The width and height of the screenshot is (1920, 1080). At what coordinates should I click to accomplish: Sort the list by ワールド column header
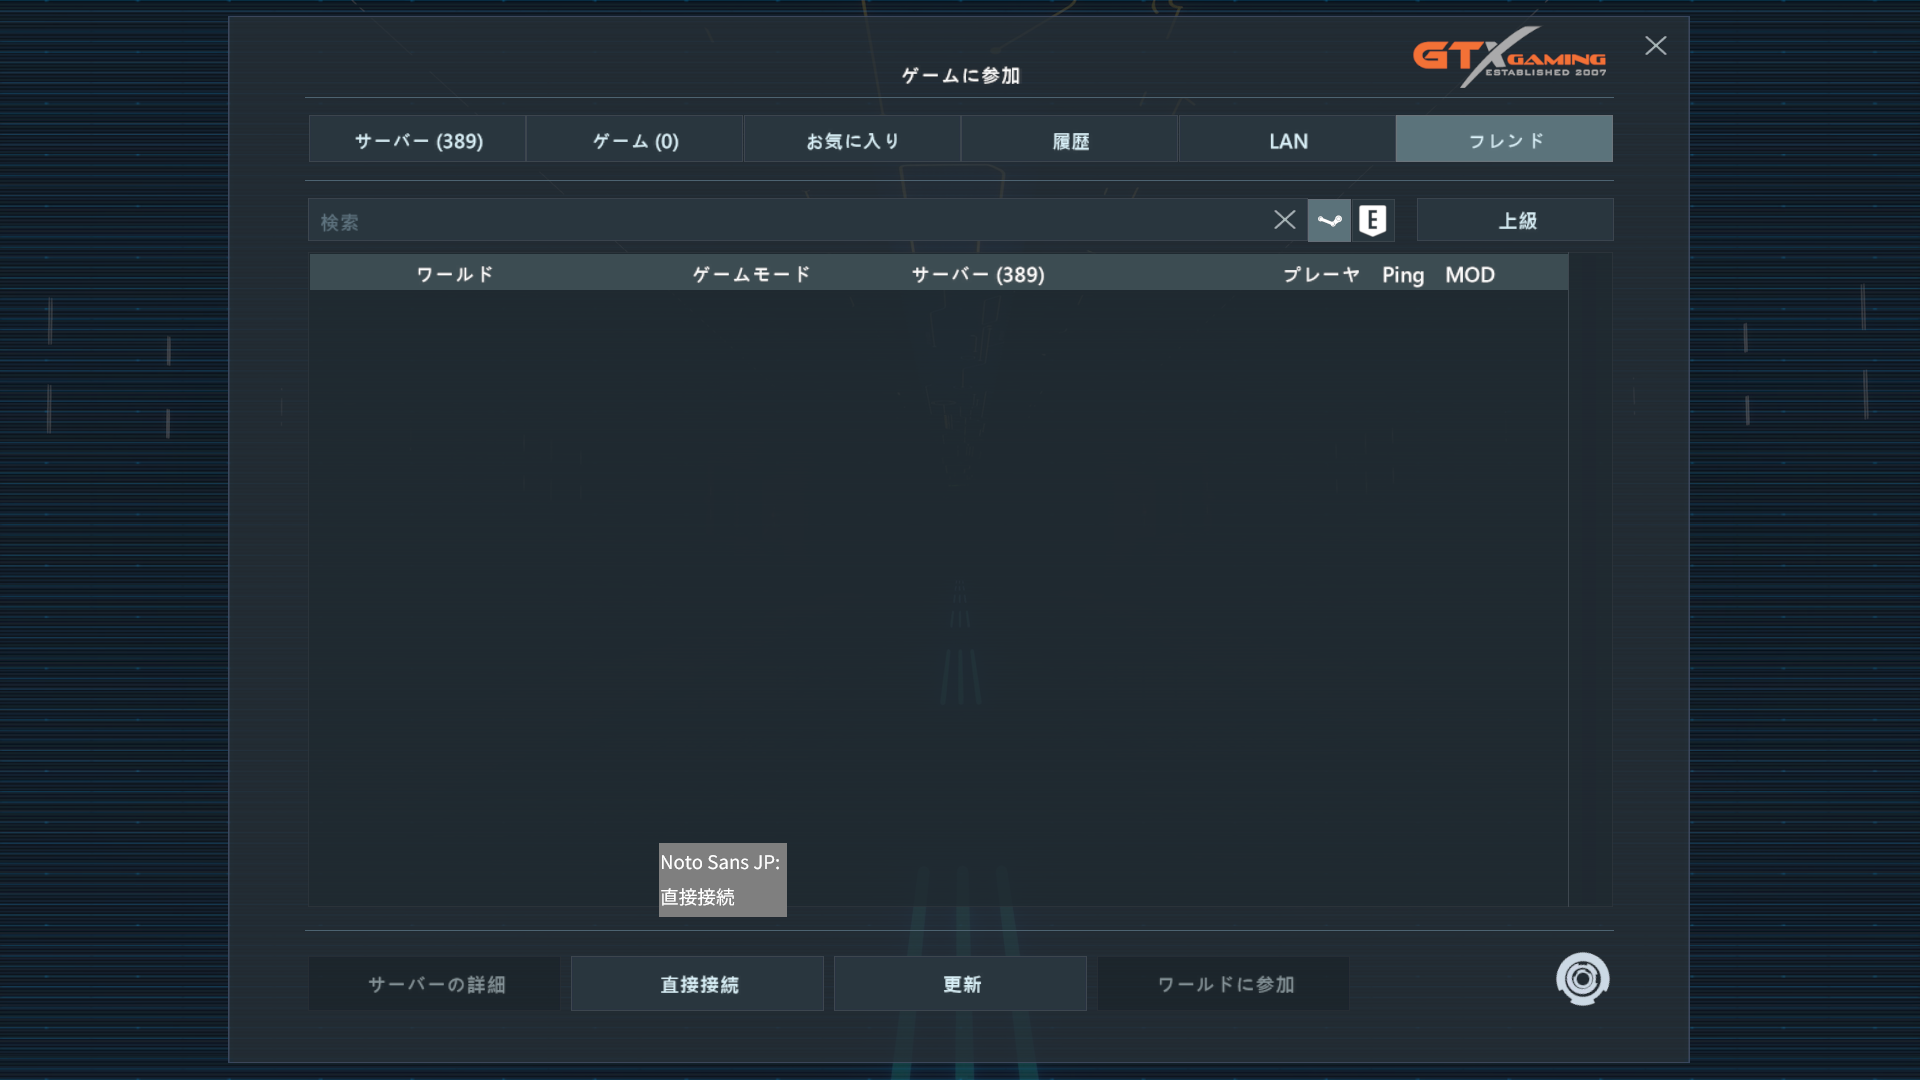click(x=455, y=274)
